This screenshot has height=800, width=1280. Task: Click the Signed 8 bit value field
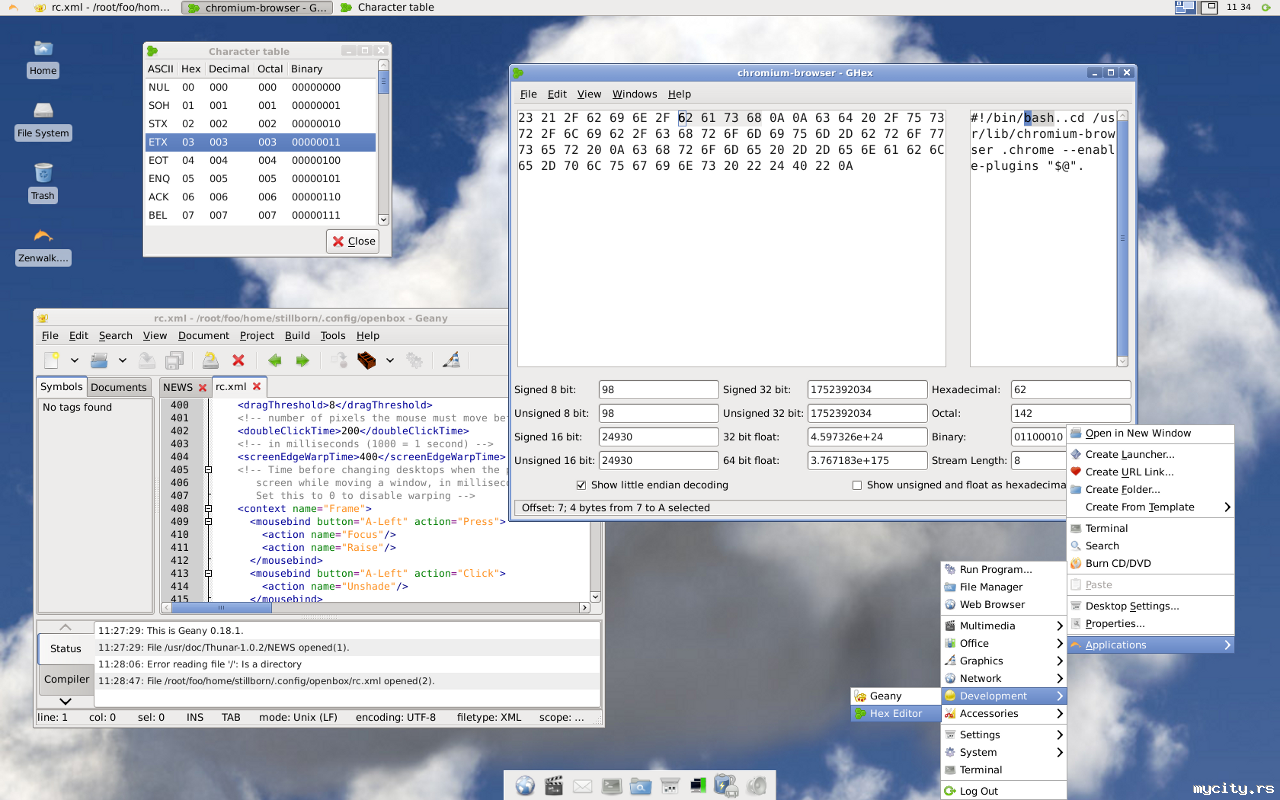(658, 389)
